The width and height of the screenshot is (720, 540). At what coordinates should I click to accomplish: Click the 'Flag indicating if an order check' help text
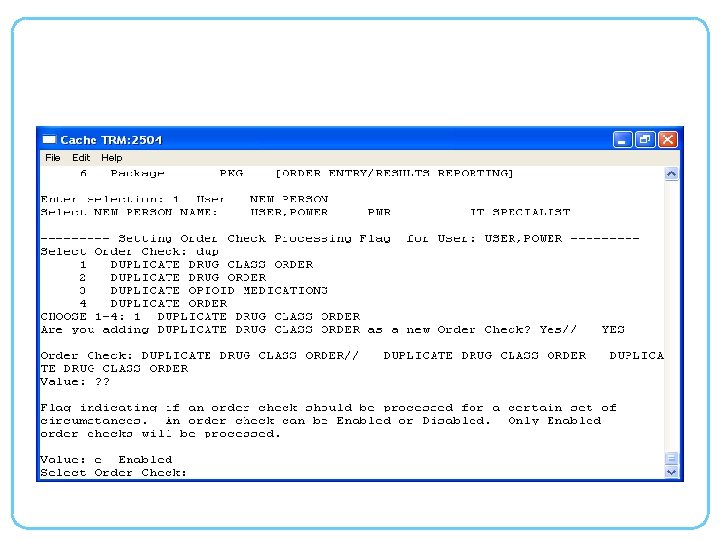click(328, 408)
